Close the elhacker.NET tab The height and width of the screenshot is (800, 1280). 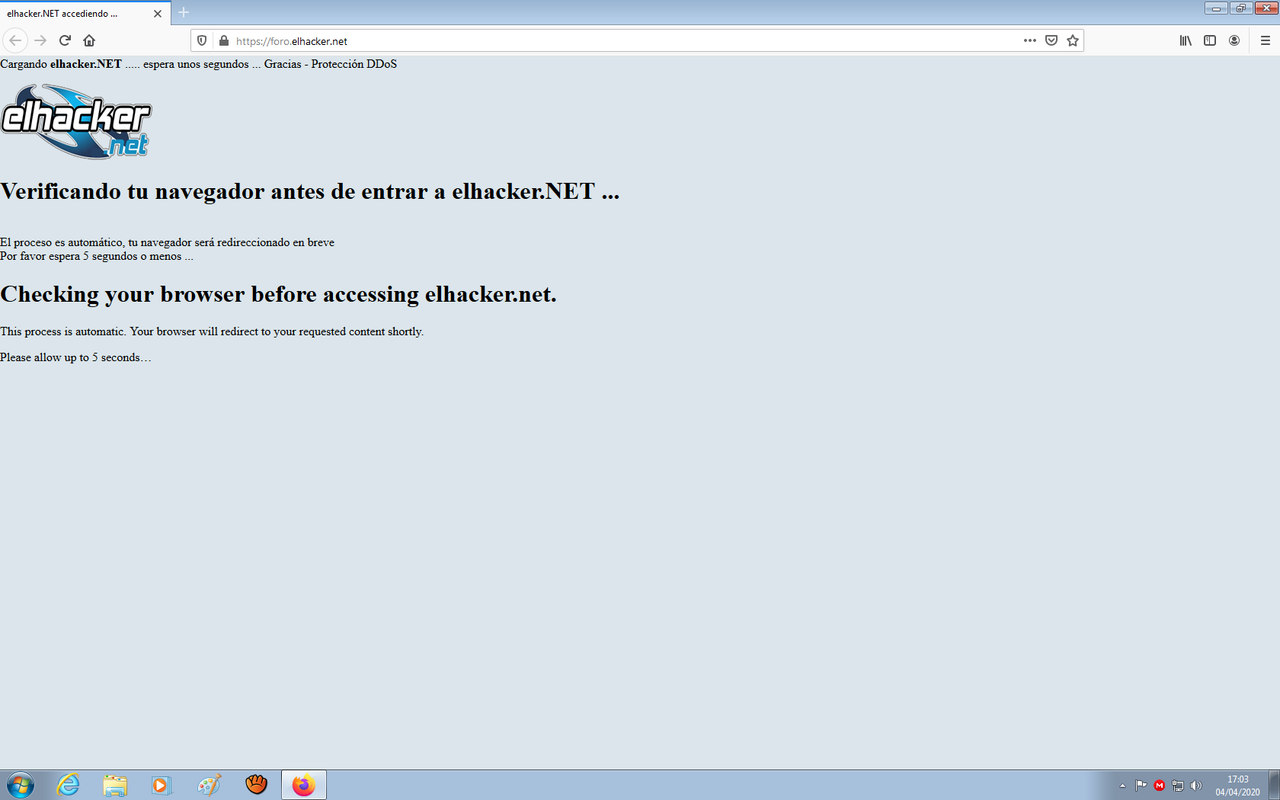click(x=157, y=13)
